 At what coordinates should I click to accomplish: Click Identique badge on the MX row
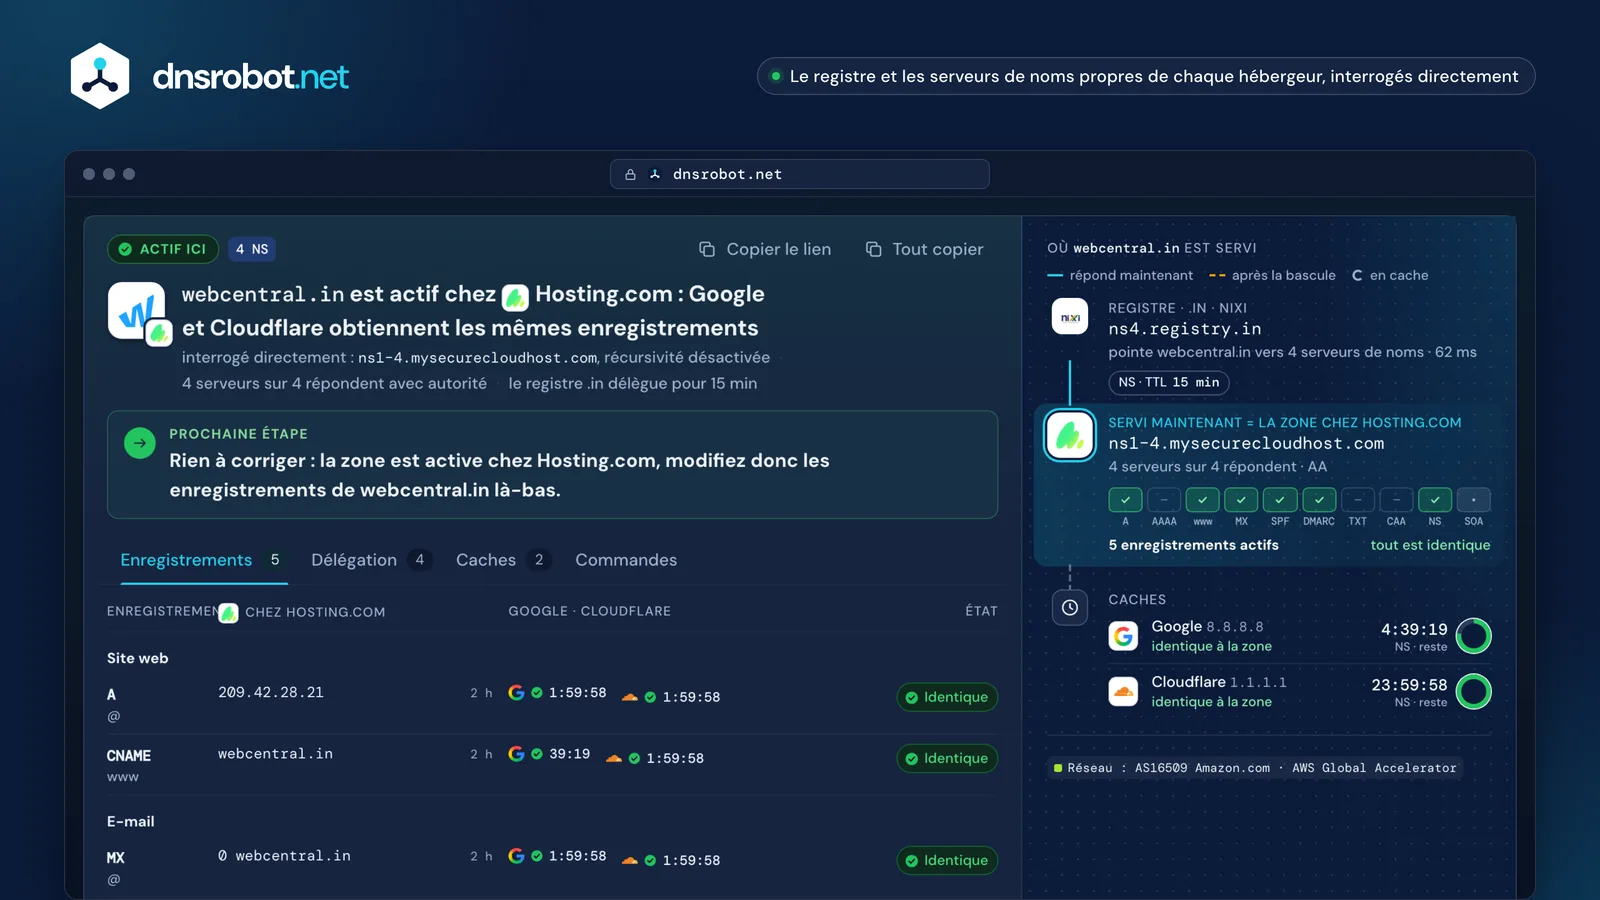click(x=947, y=860)
